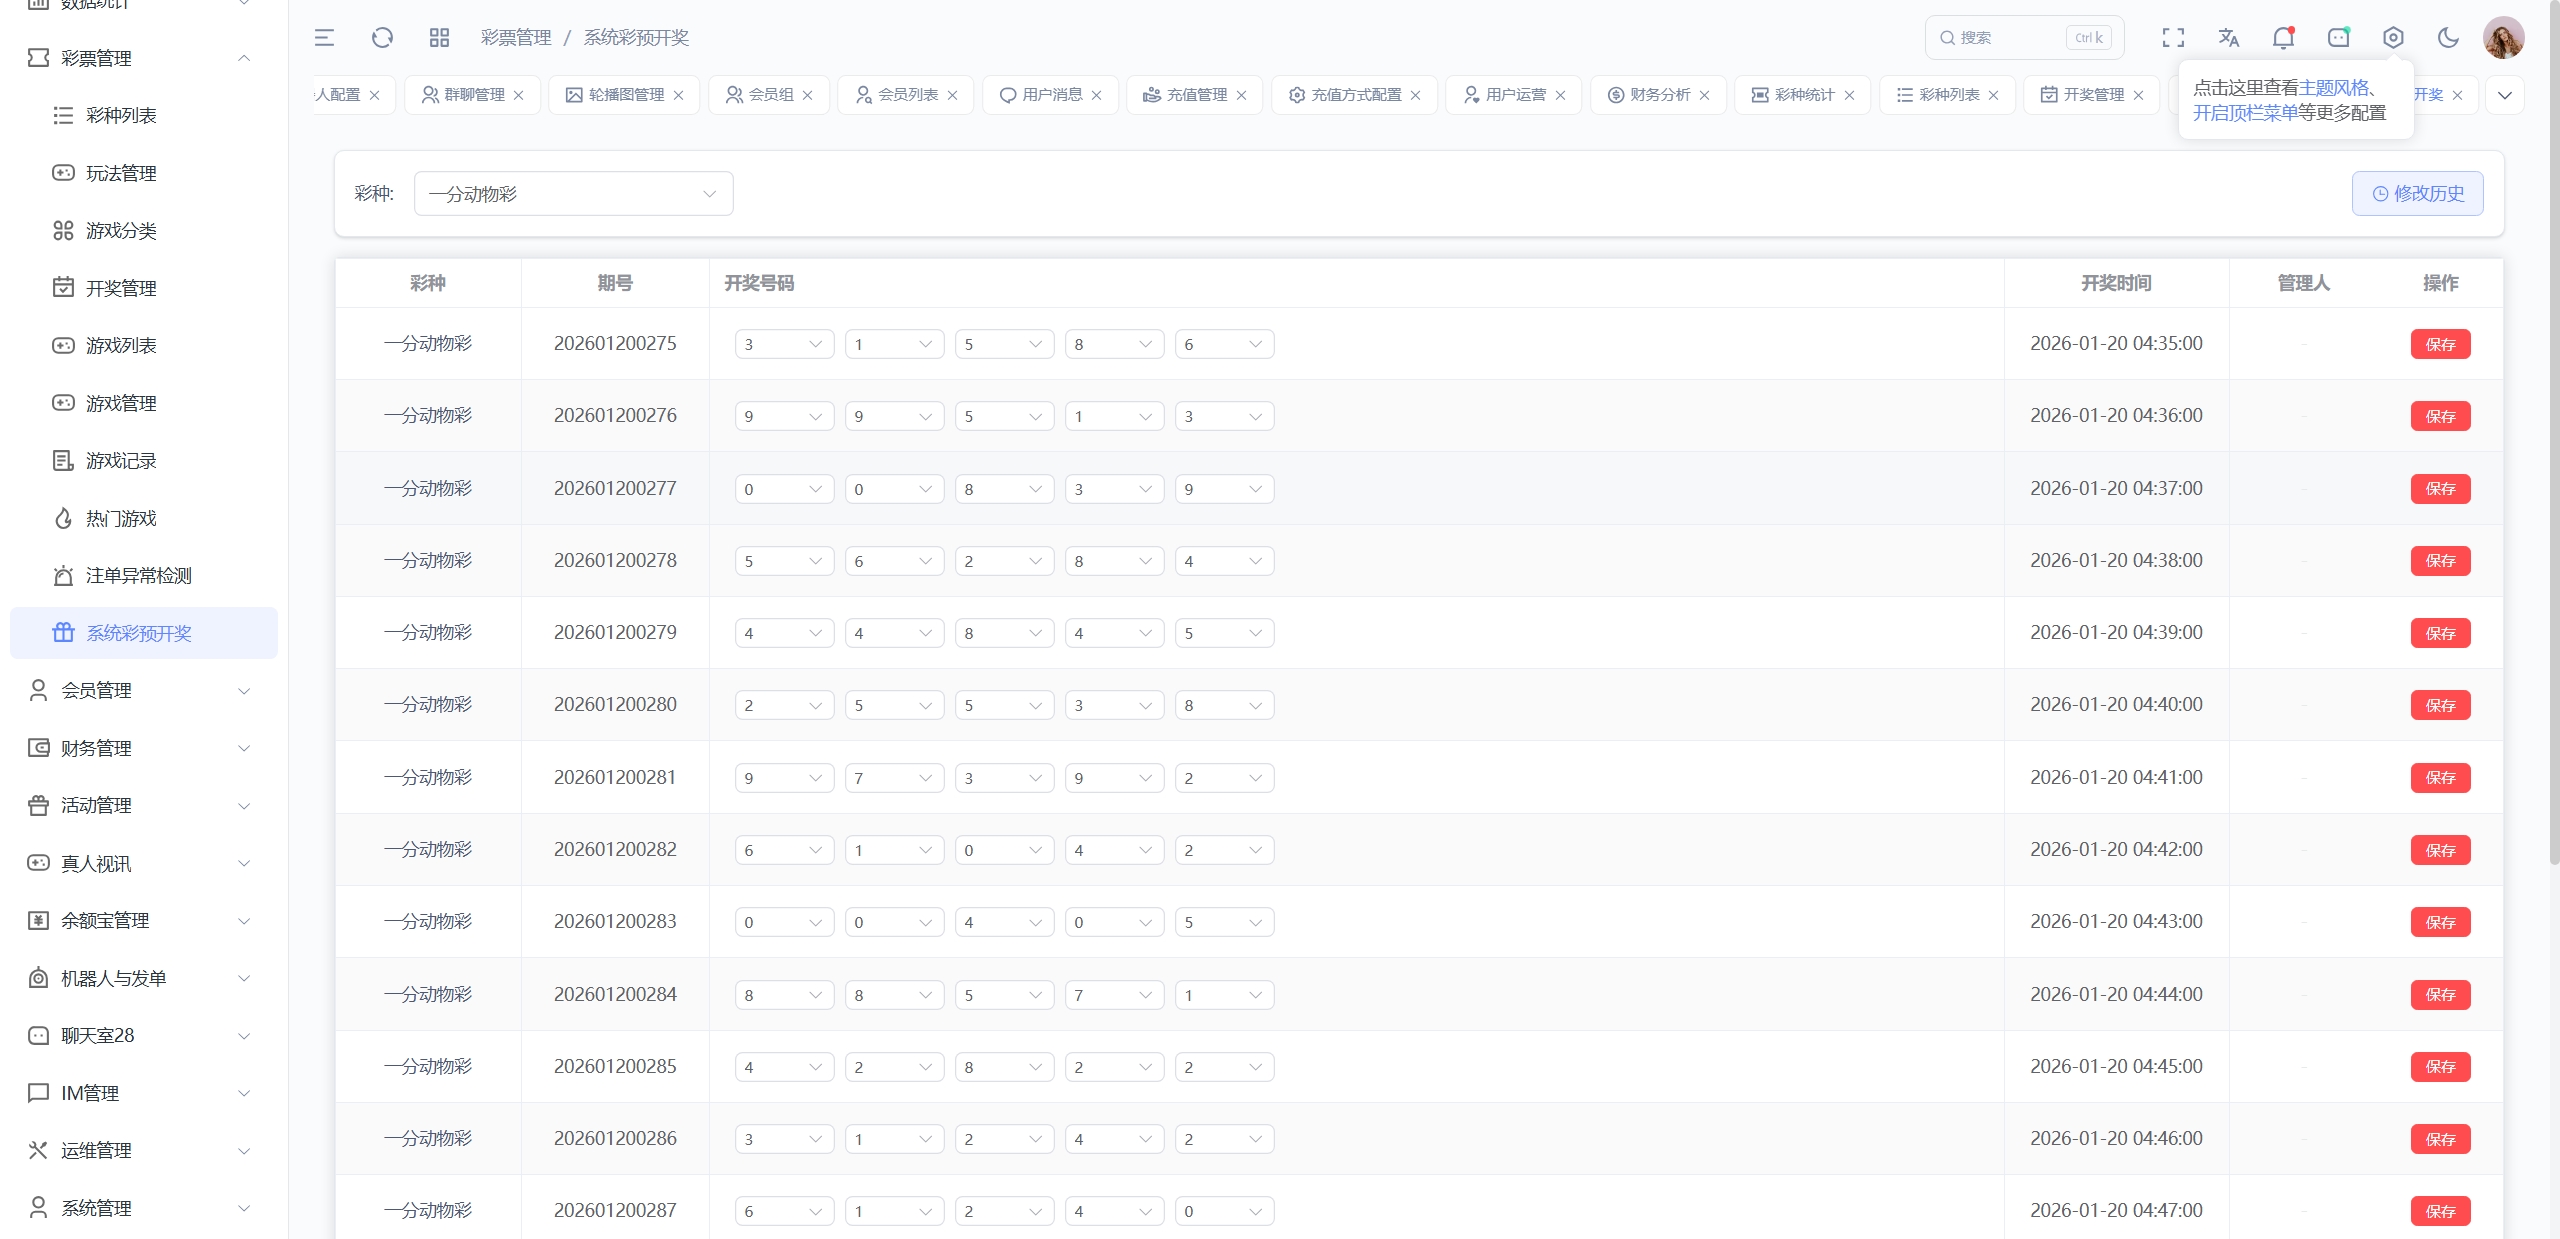Open the settings hexagon icon
This screenshot has width=2560, height=1239.
[2393, 38]
